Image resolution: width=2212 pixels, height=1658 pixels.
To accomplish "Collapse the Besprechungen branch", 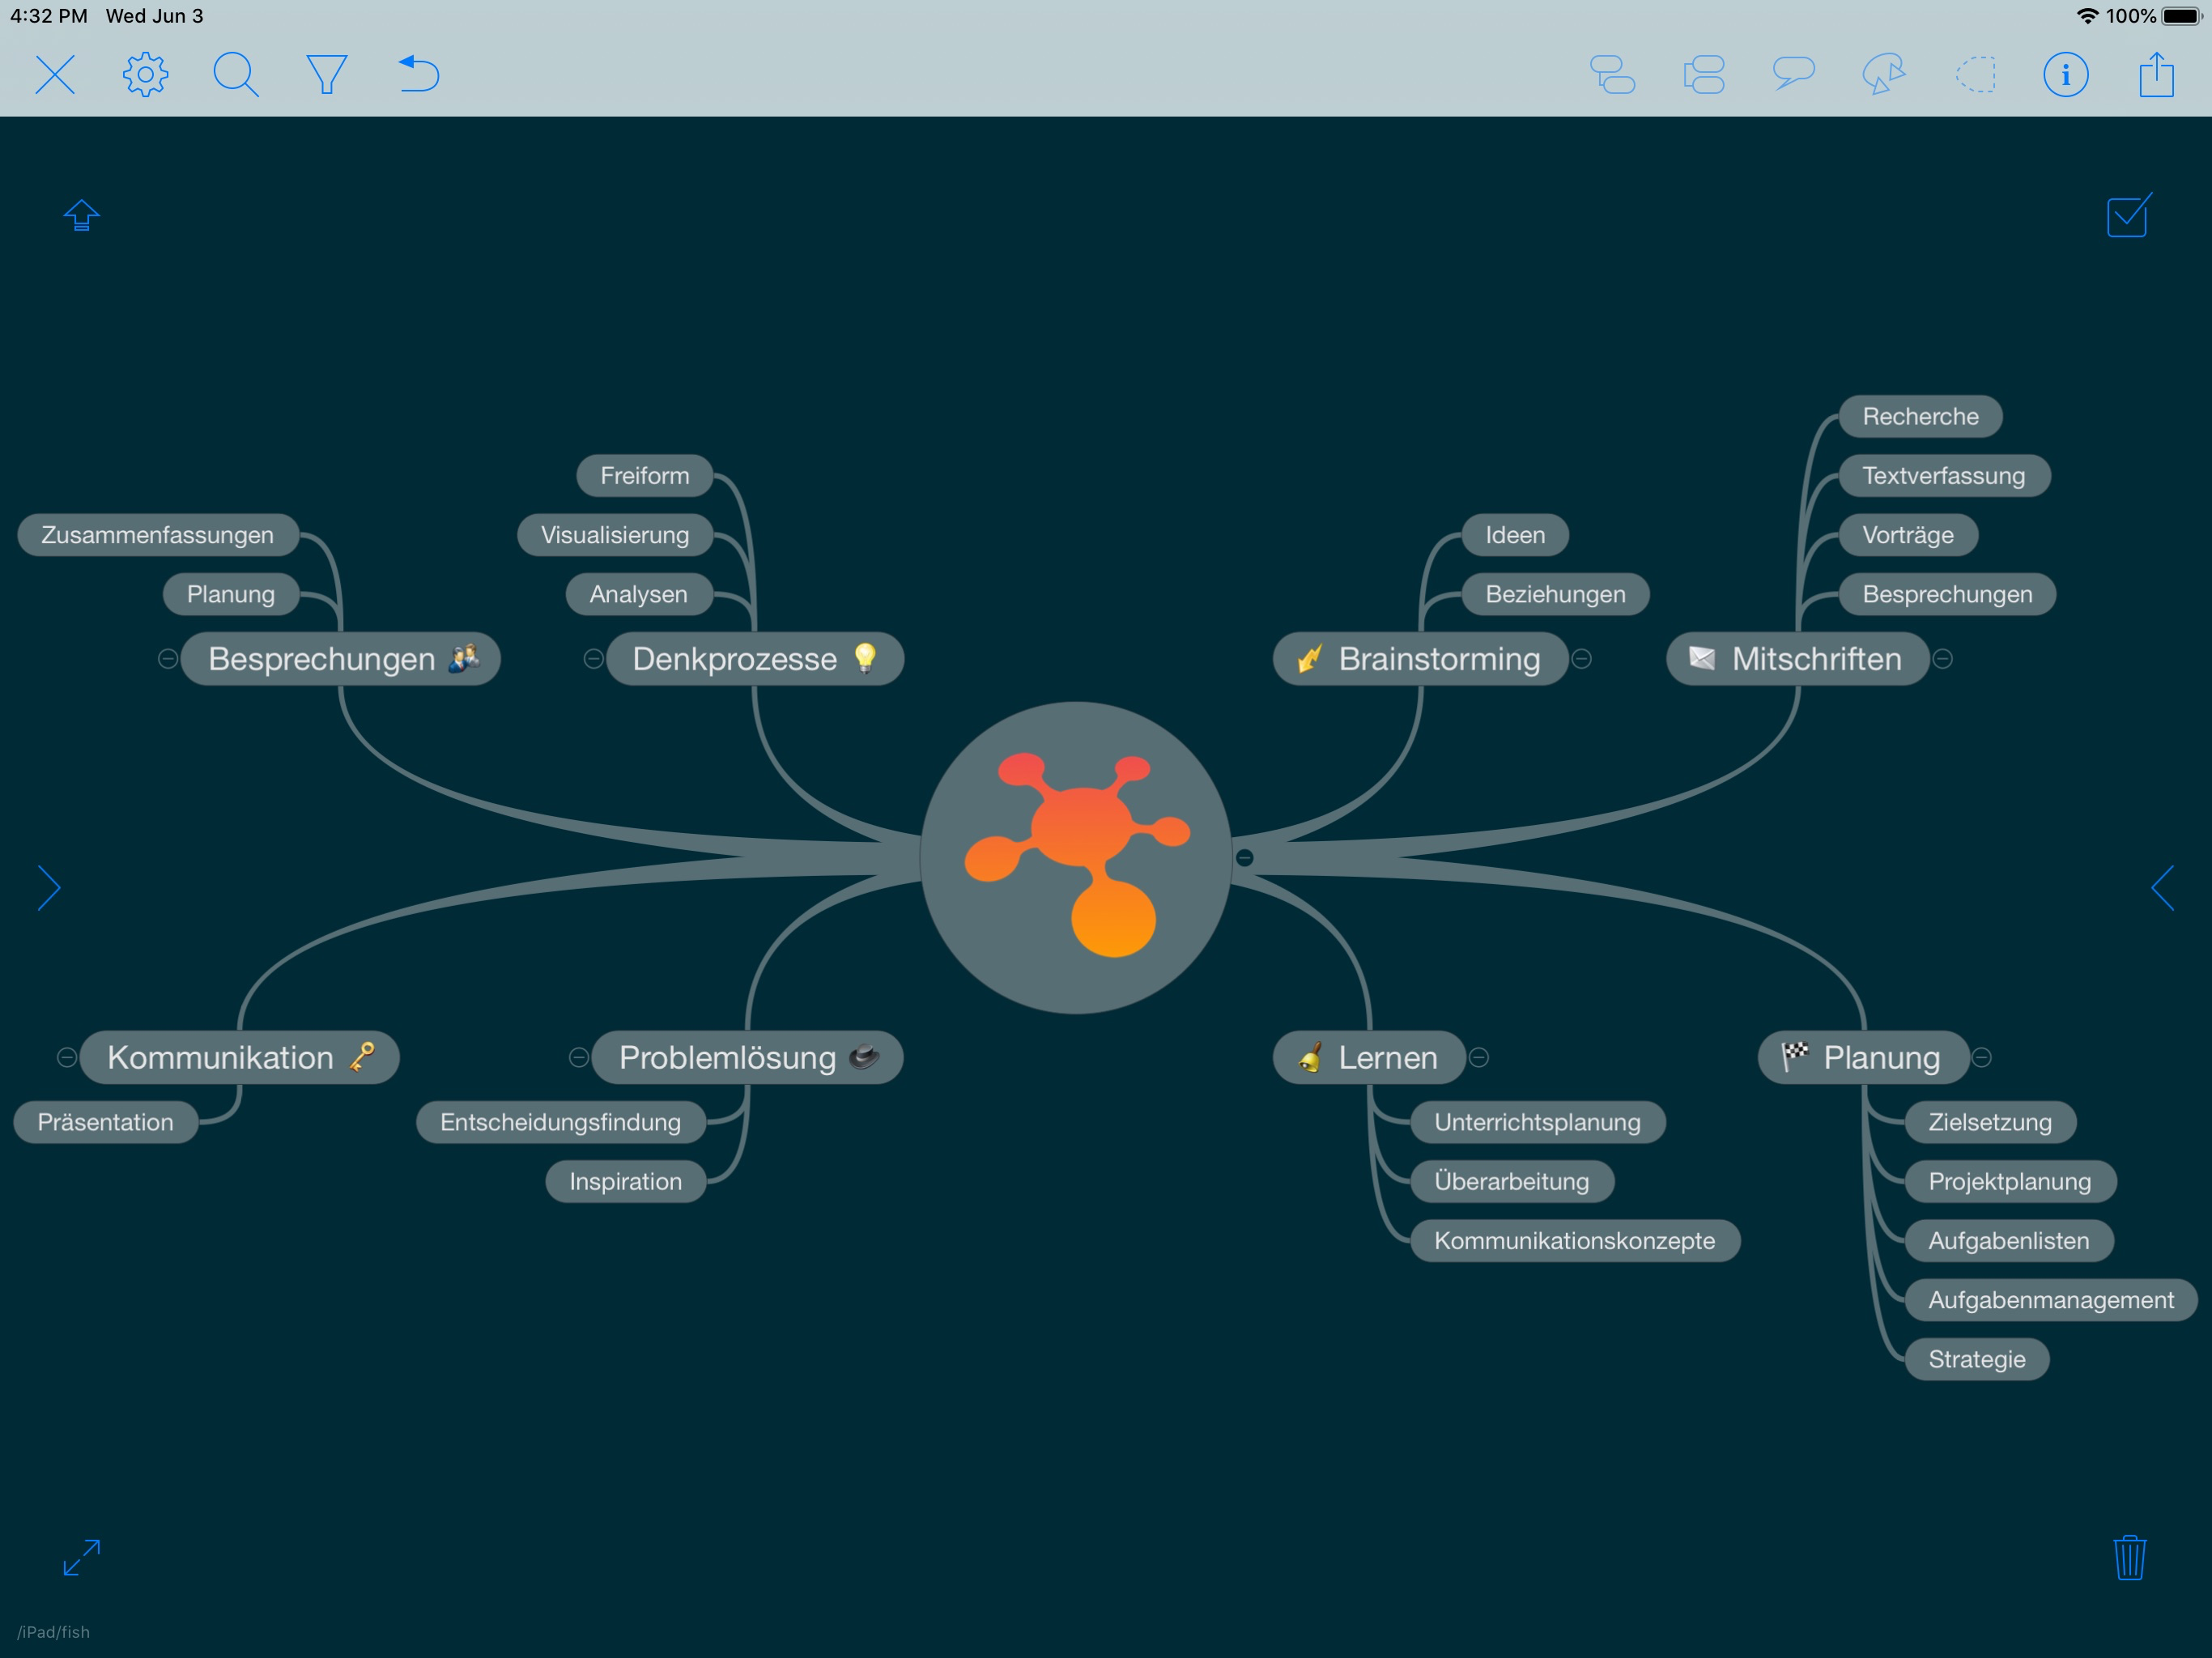I will click(168, 658).
